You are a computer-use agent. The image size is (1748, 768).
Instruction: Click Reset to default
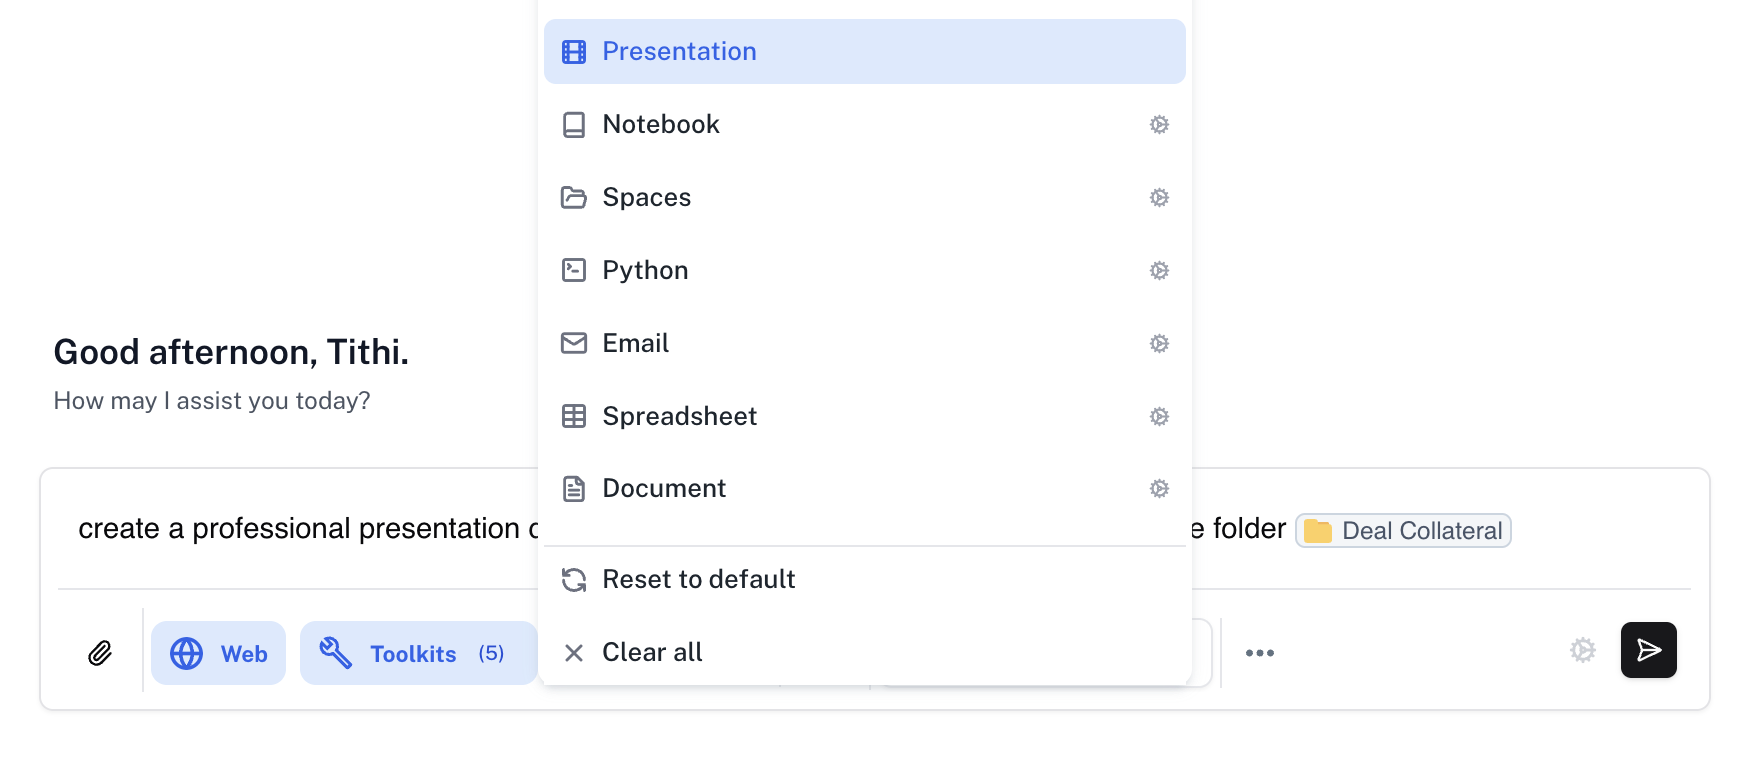click(698, 580)
